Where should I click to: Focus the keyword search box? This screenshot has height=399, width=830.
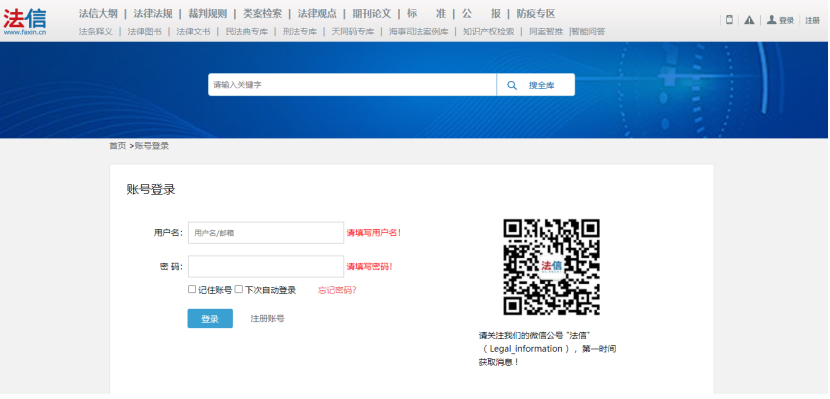click(352, 85)
